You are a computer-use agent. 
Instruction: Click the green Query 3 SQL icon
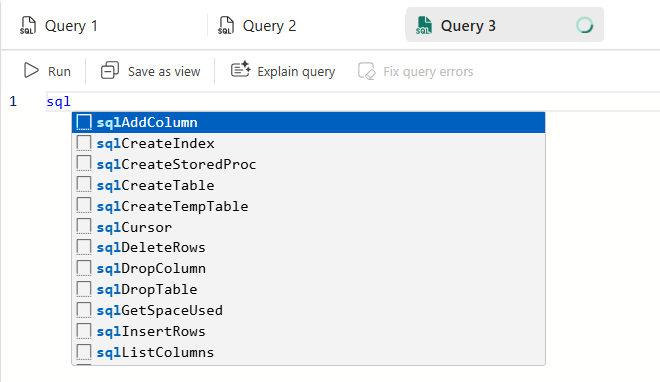(x=423, y=26)
